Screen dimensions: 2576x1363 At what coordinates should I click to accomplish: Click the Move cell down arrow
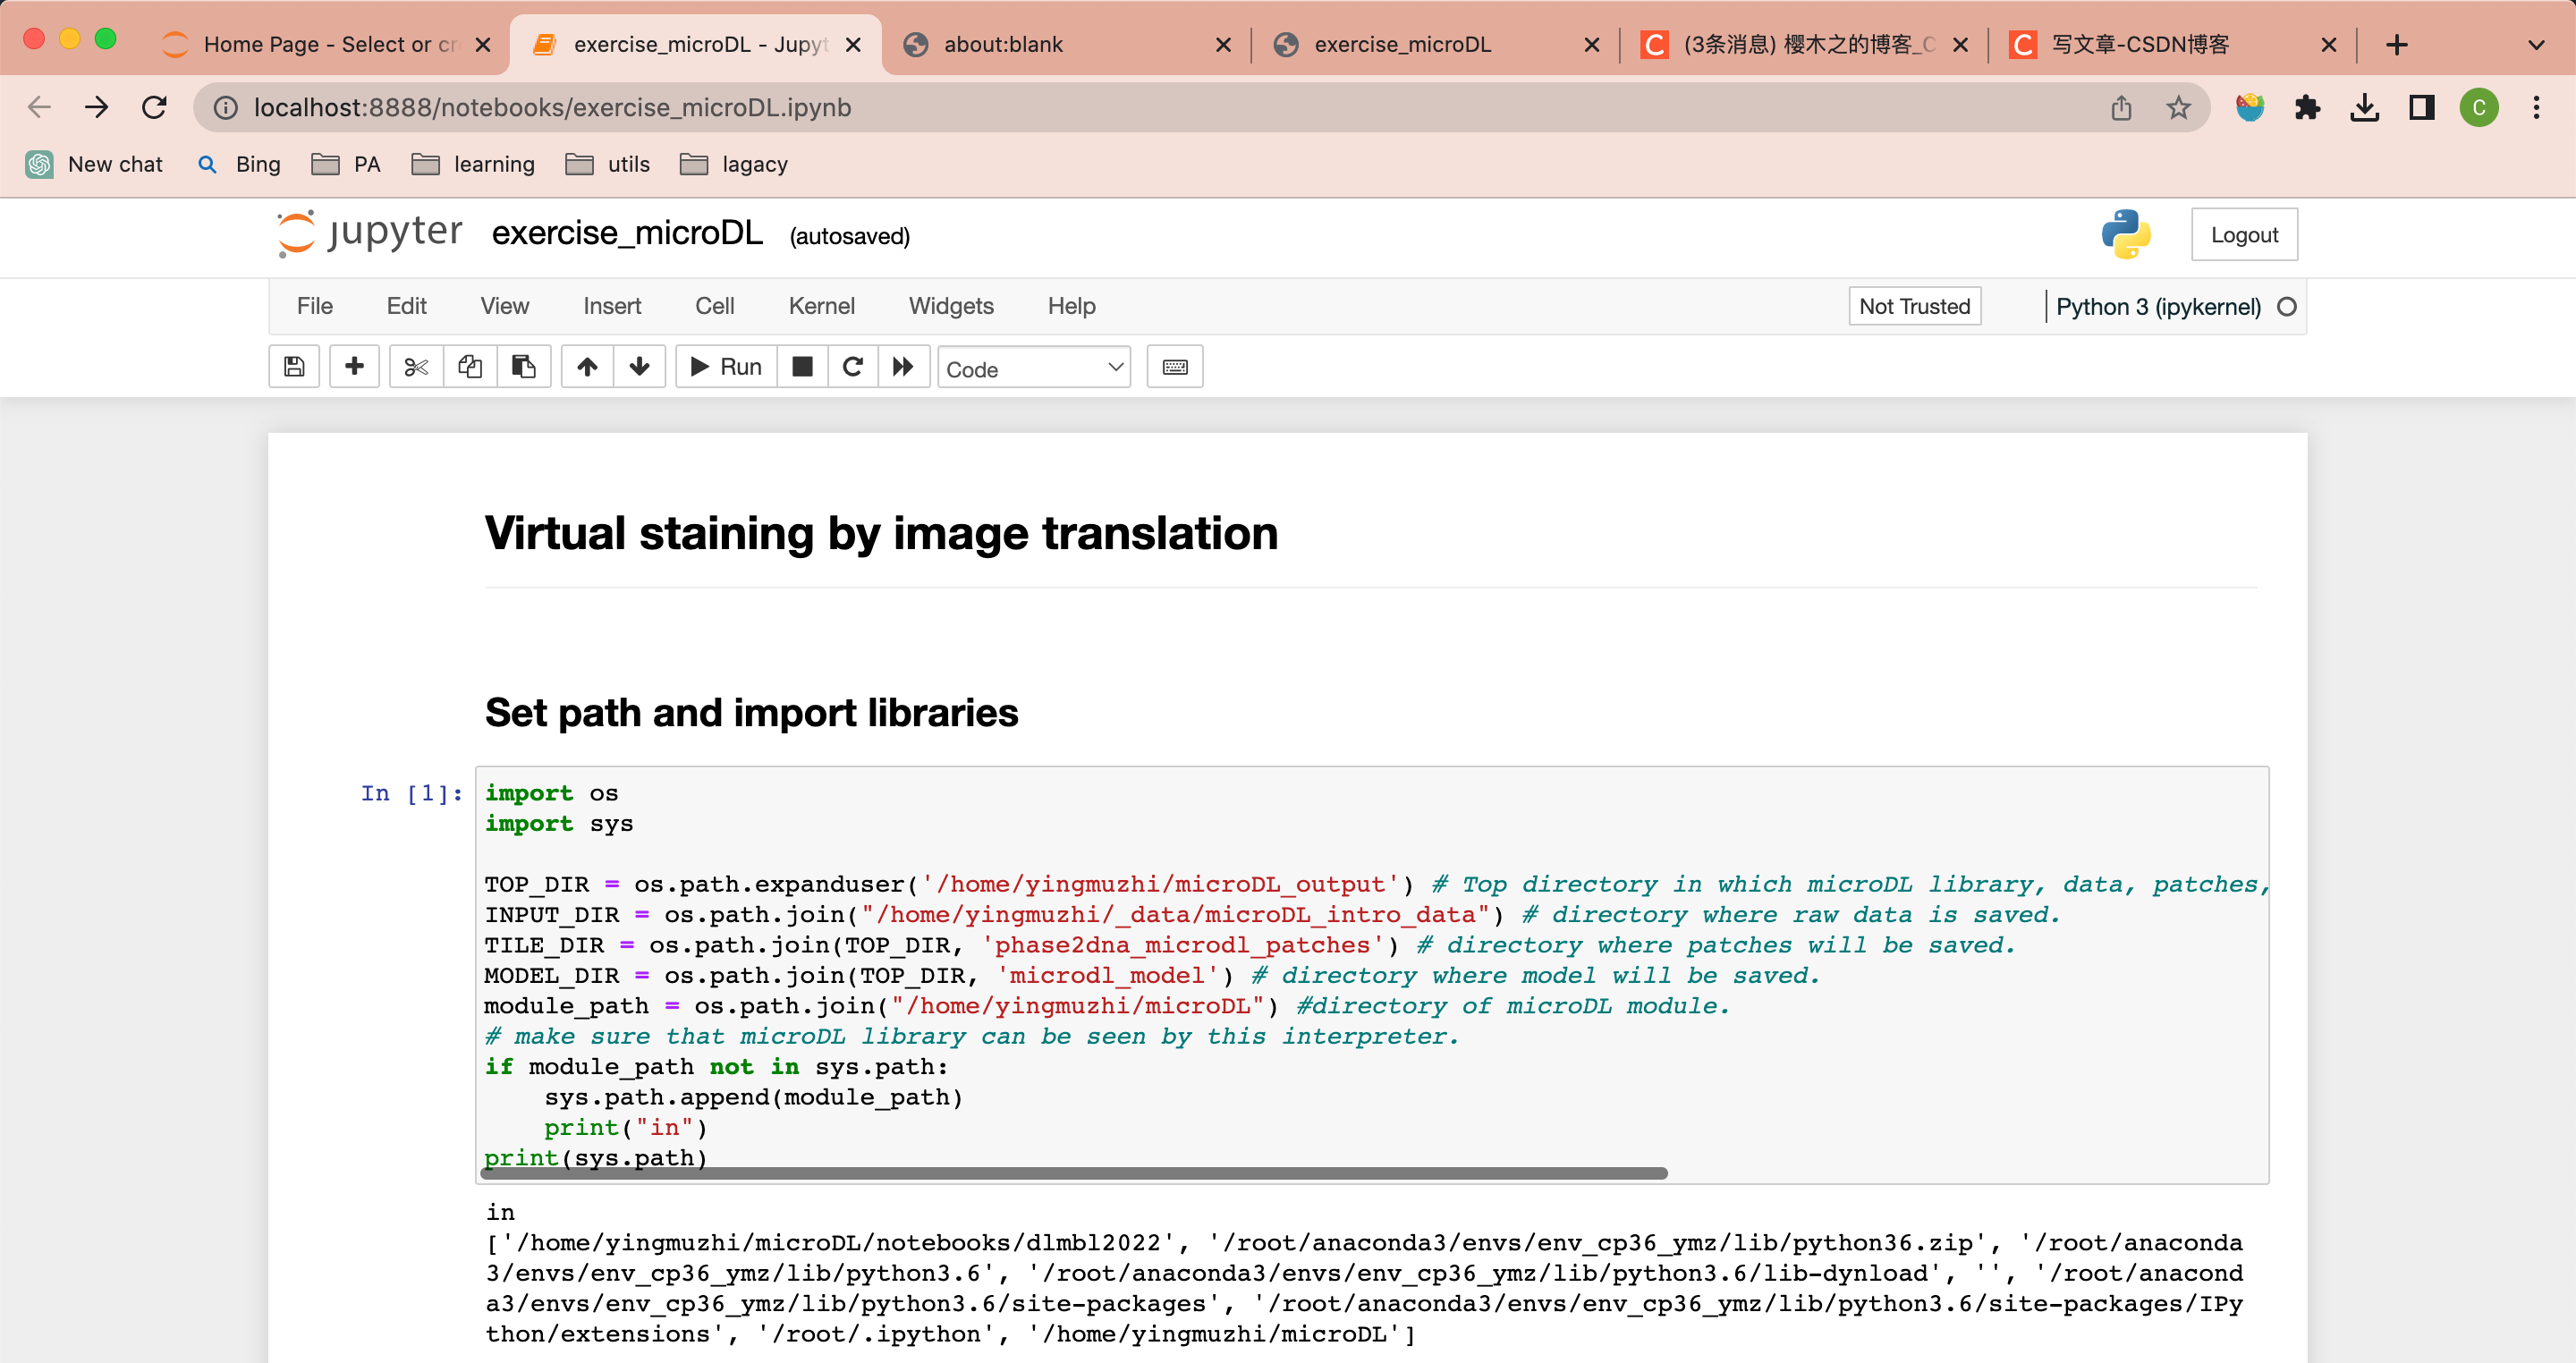tap(639, 367)
